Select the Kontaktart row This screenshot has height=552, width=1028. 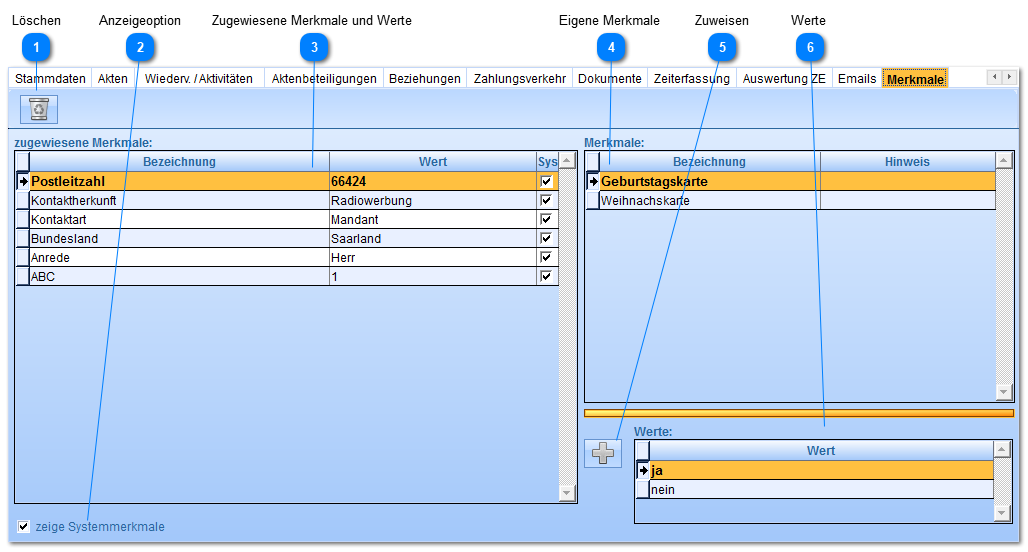pos(287,220)
